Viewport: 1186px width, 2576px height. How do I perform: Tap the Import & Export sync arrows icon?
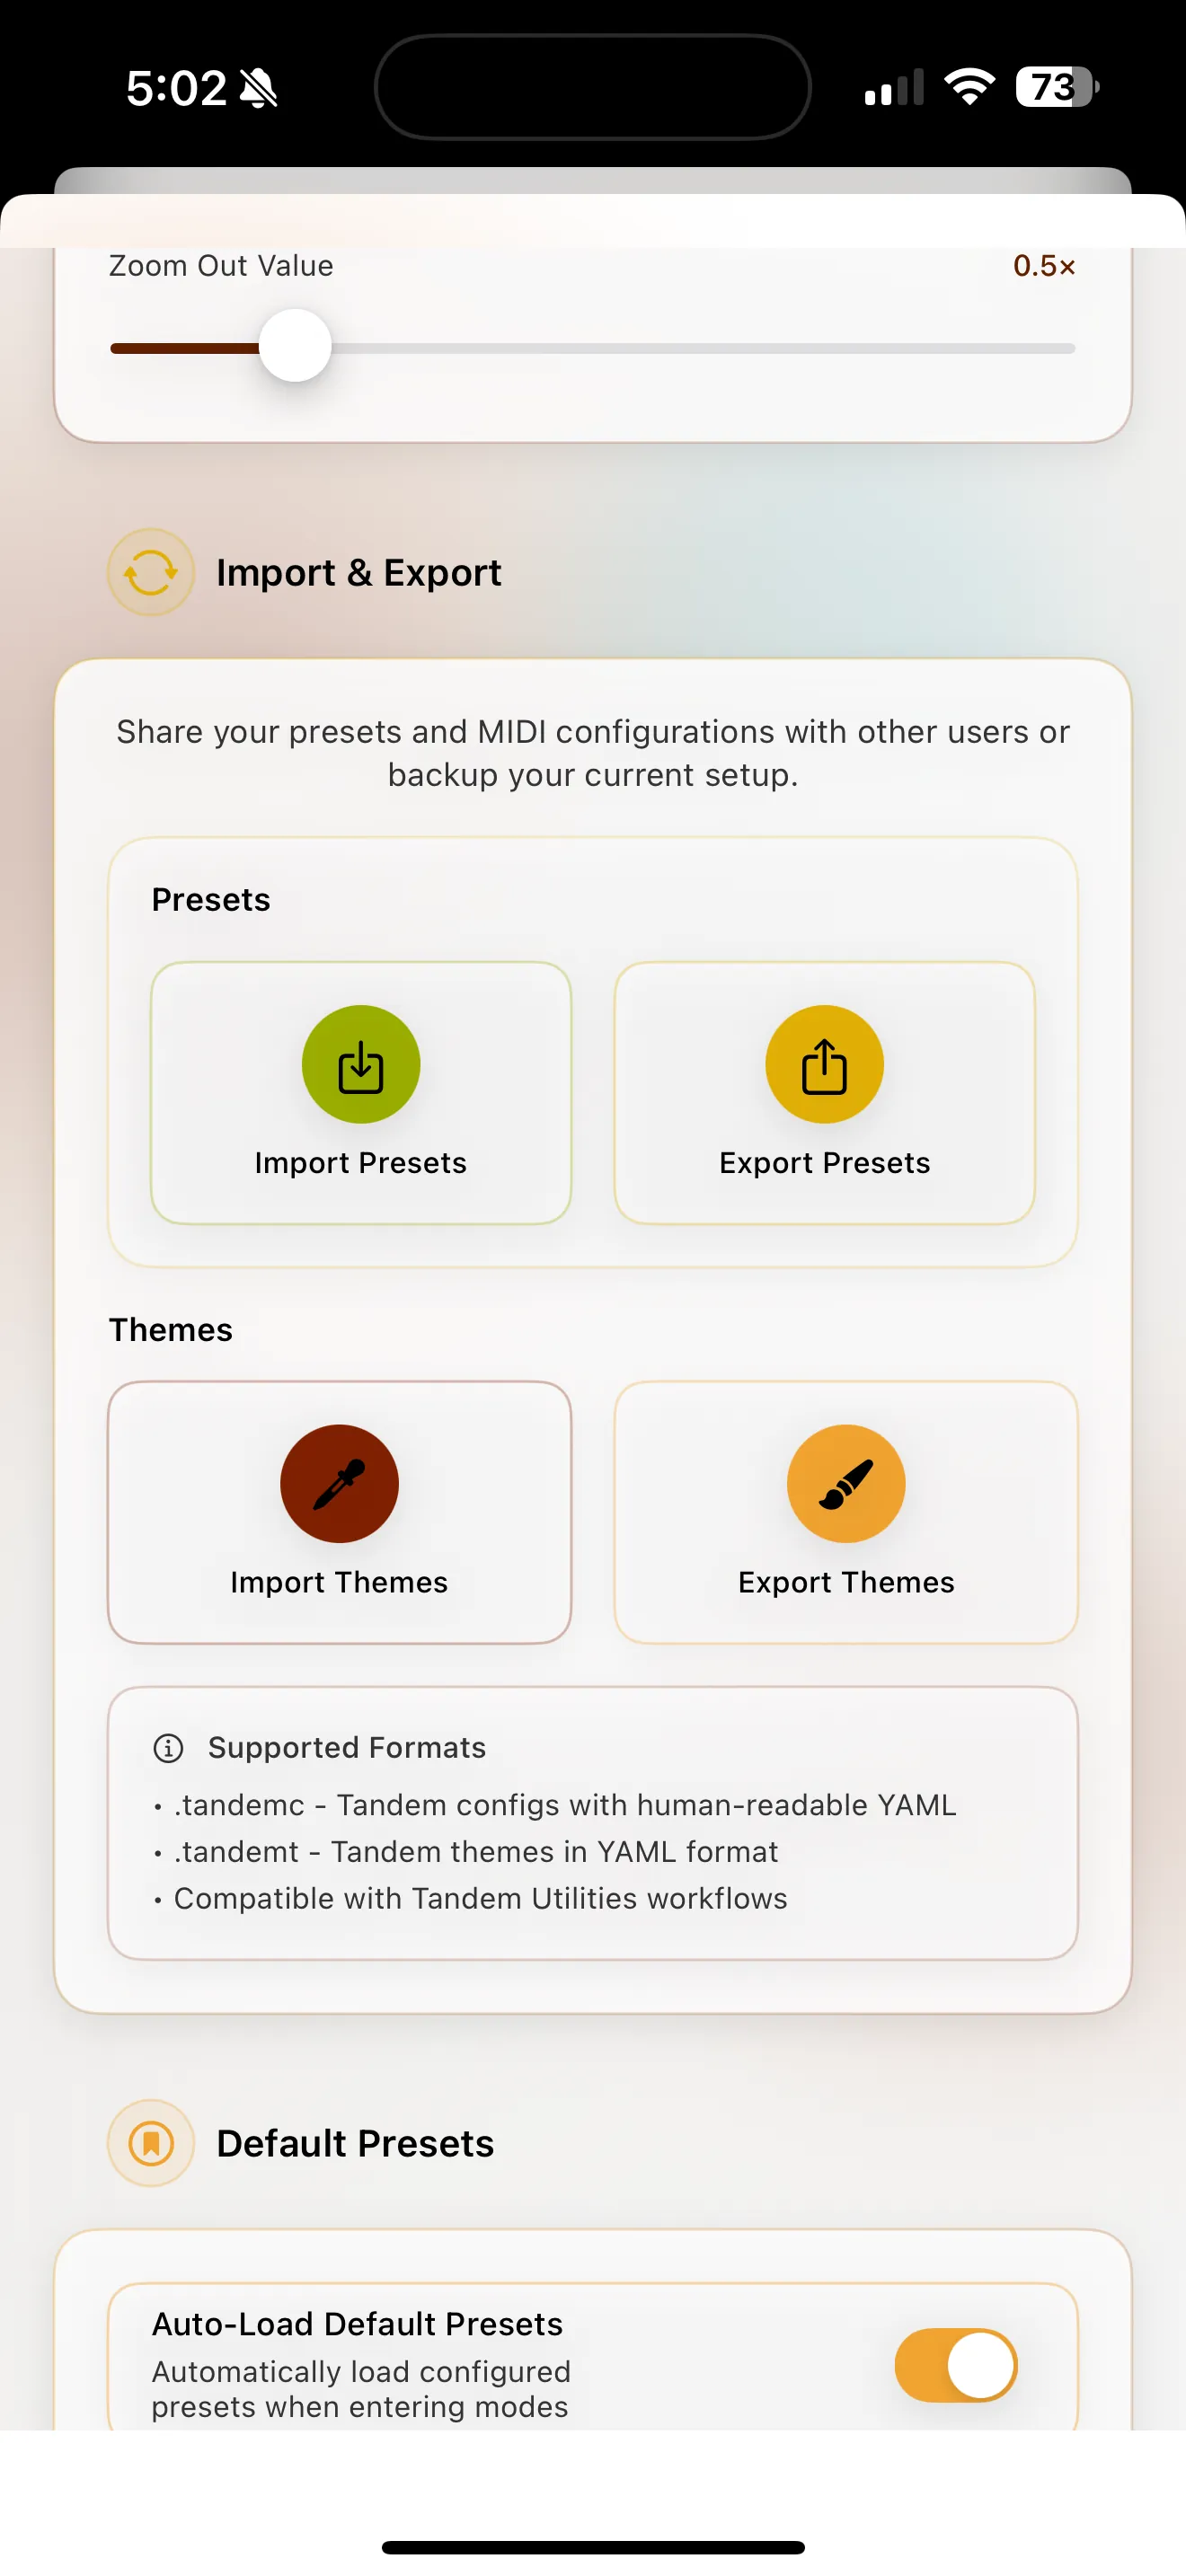coord(150,572)
